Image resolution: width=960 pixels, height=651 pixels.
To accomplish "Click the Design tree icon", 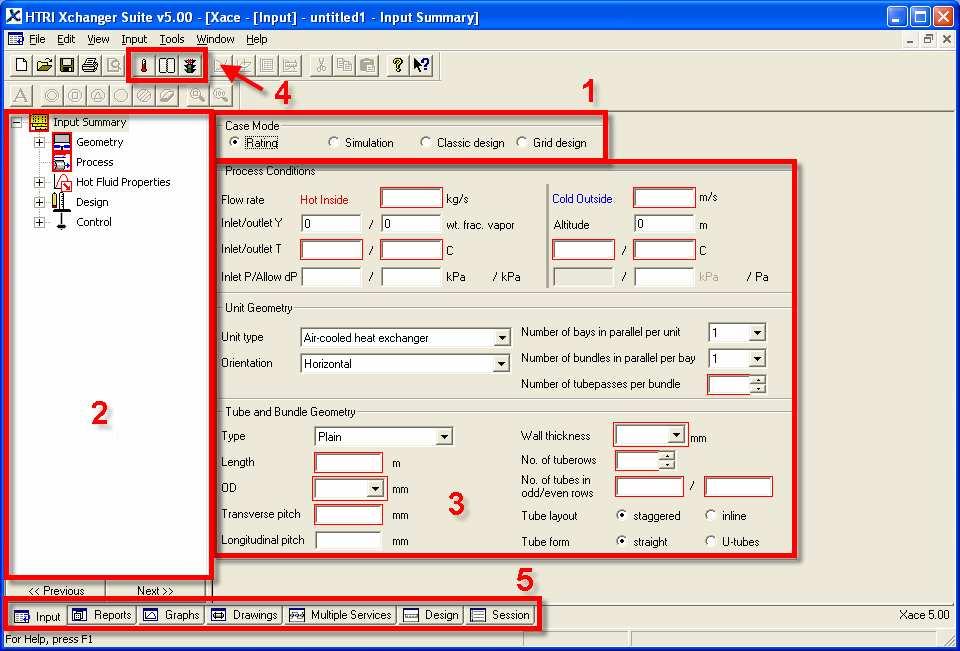I will point(60,201).
